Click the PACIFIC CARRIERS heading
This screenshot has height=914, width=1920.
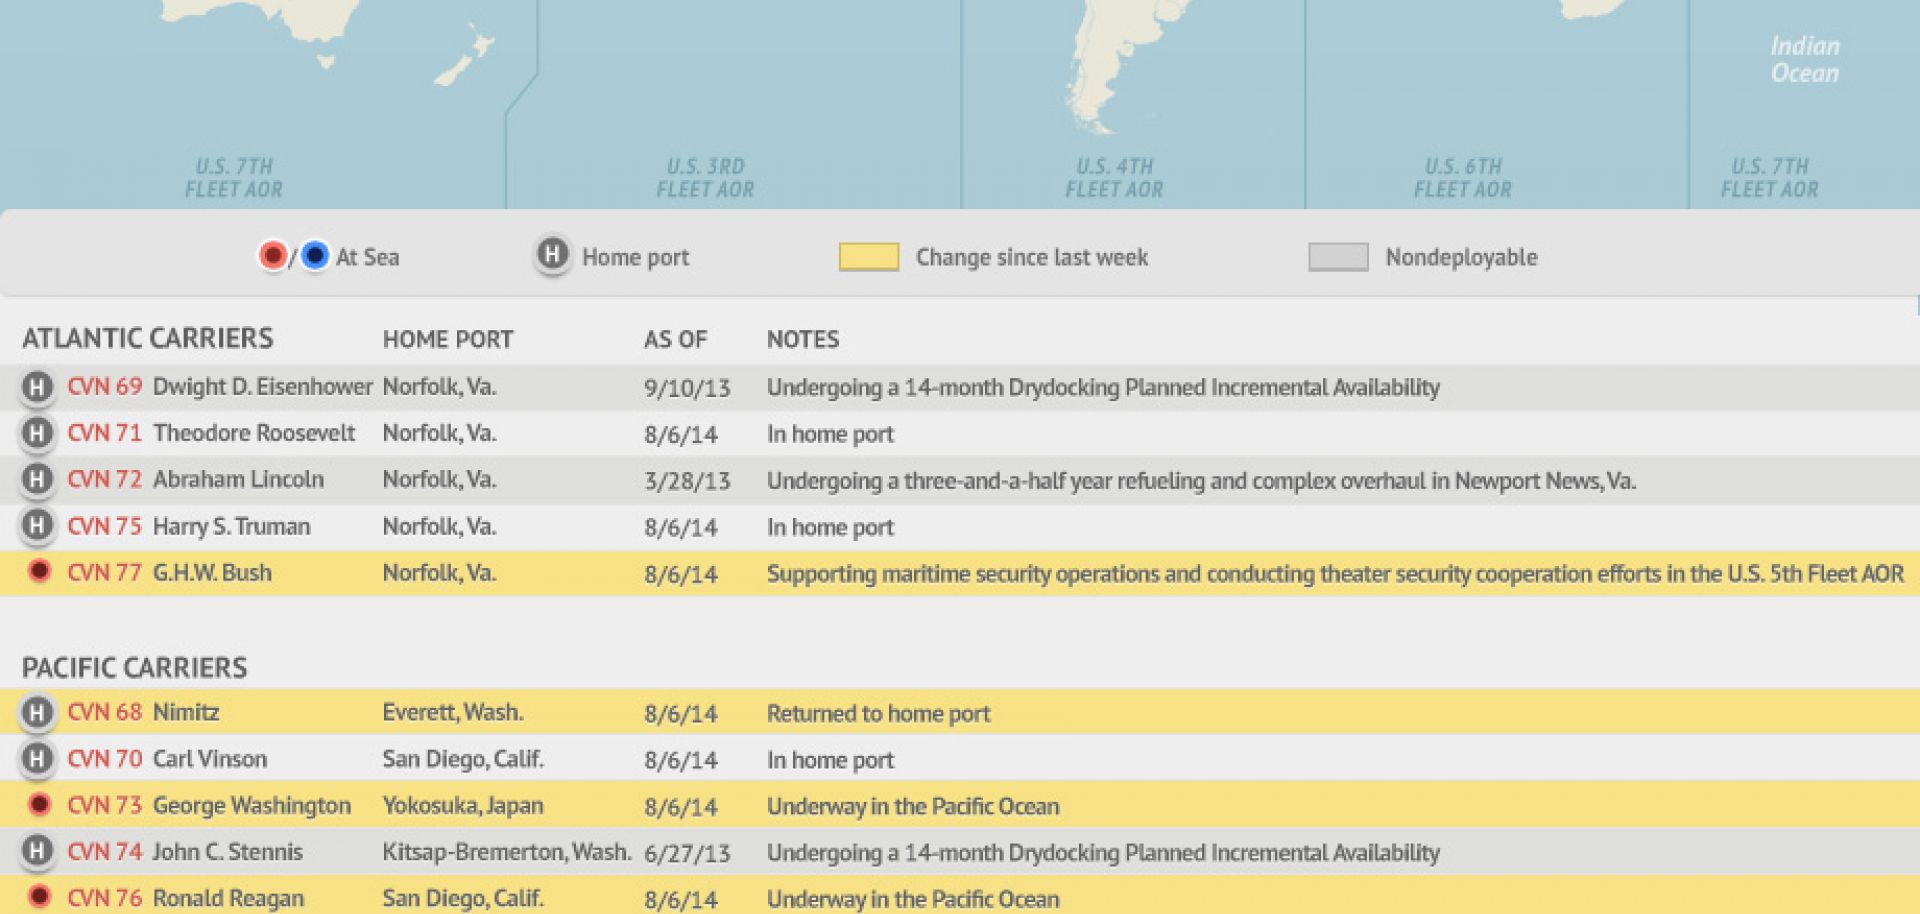(134, 667)
